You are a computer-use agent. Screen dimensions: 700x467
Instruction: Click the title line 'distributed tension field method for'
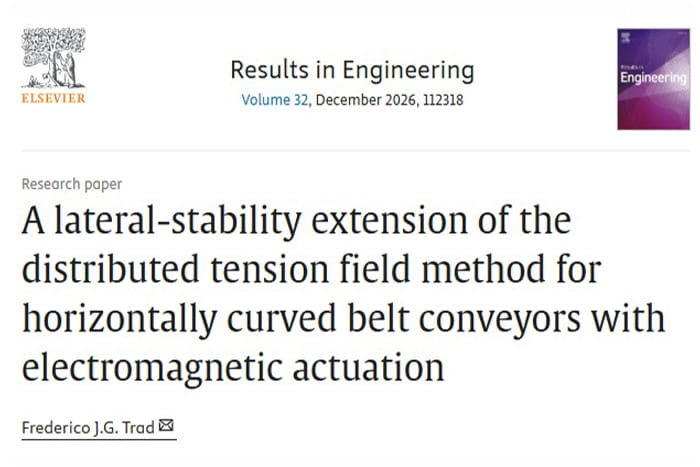click(311, 269)
